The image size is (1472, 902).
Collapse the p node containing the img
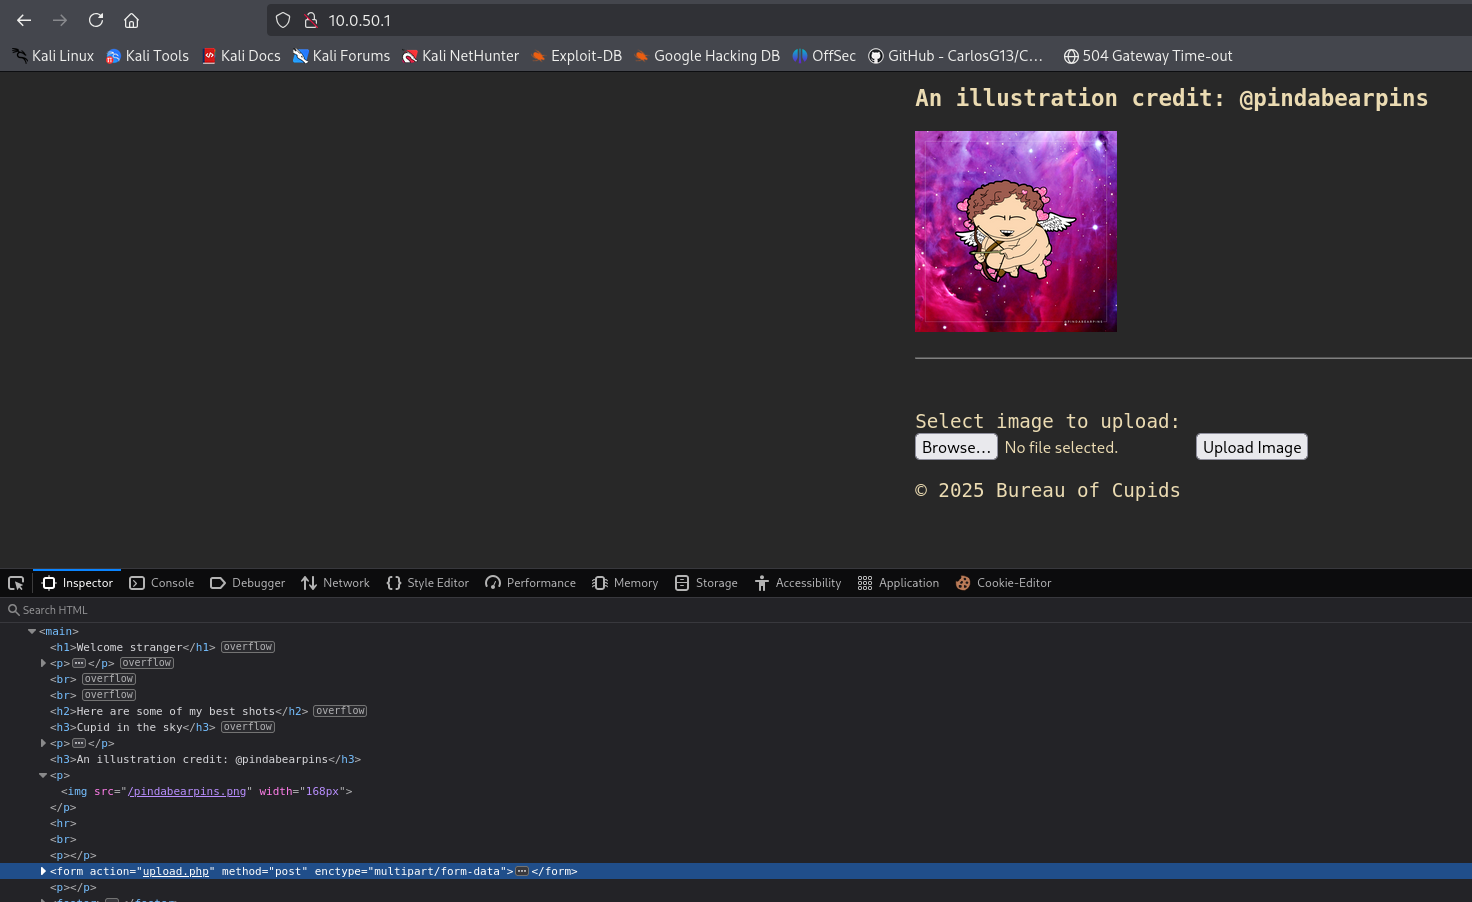point(43,775)
